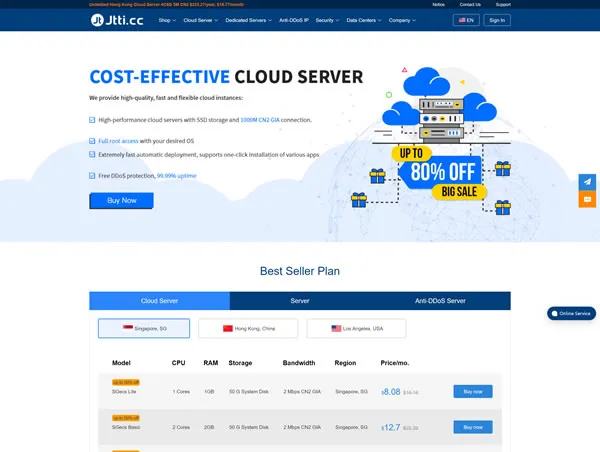600x452 pixels.
Task: Select the Singapore flag location
Action: (144, 328)
